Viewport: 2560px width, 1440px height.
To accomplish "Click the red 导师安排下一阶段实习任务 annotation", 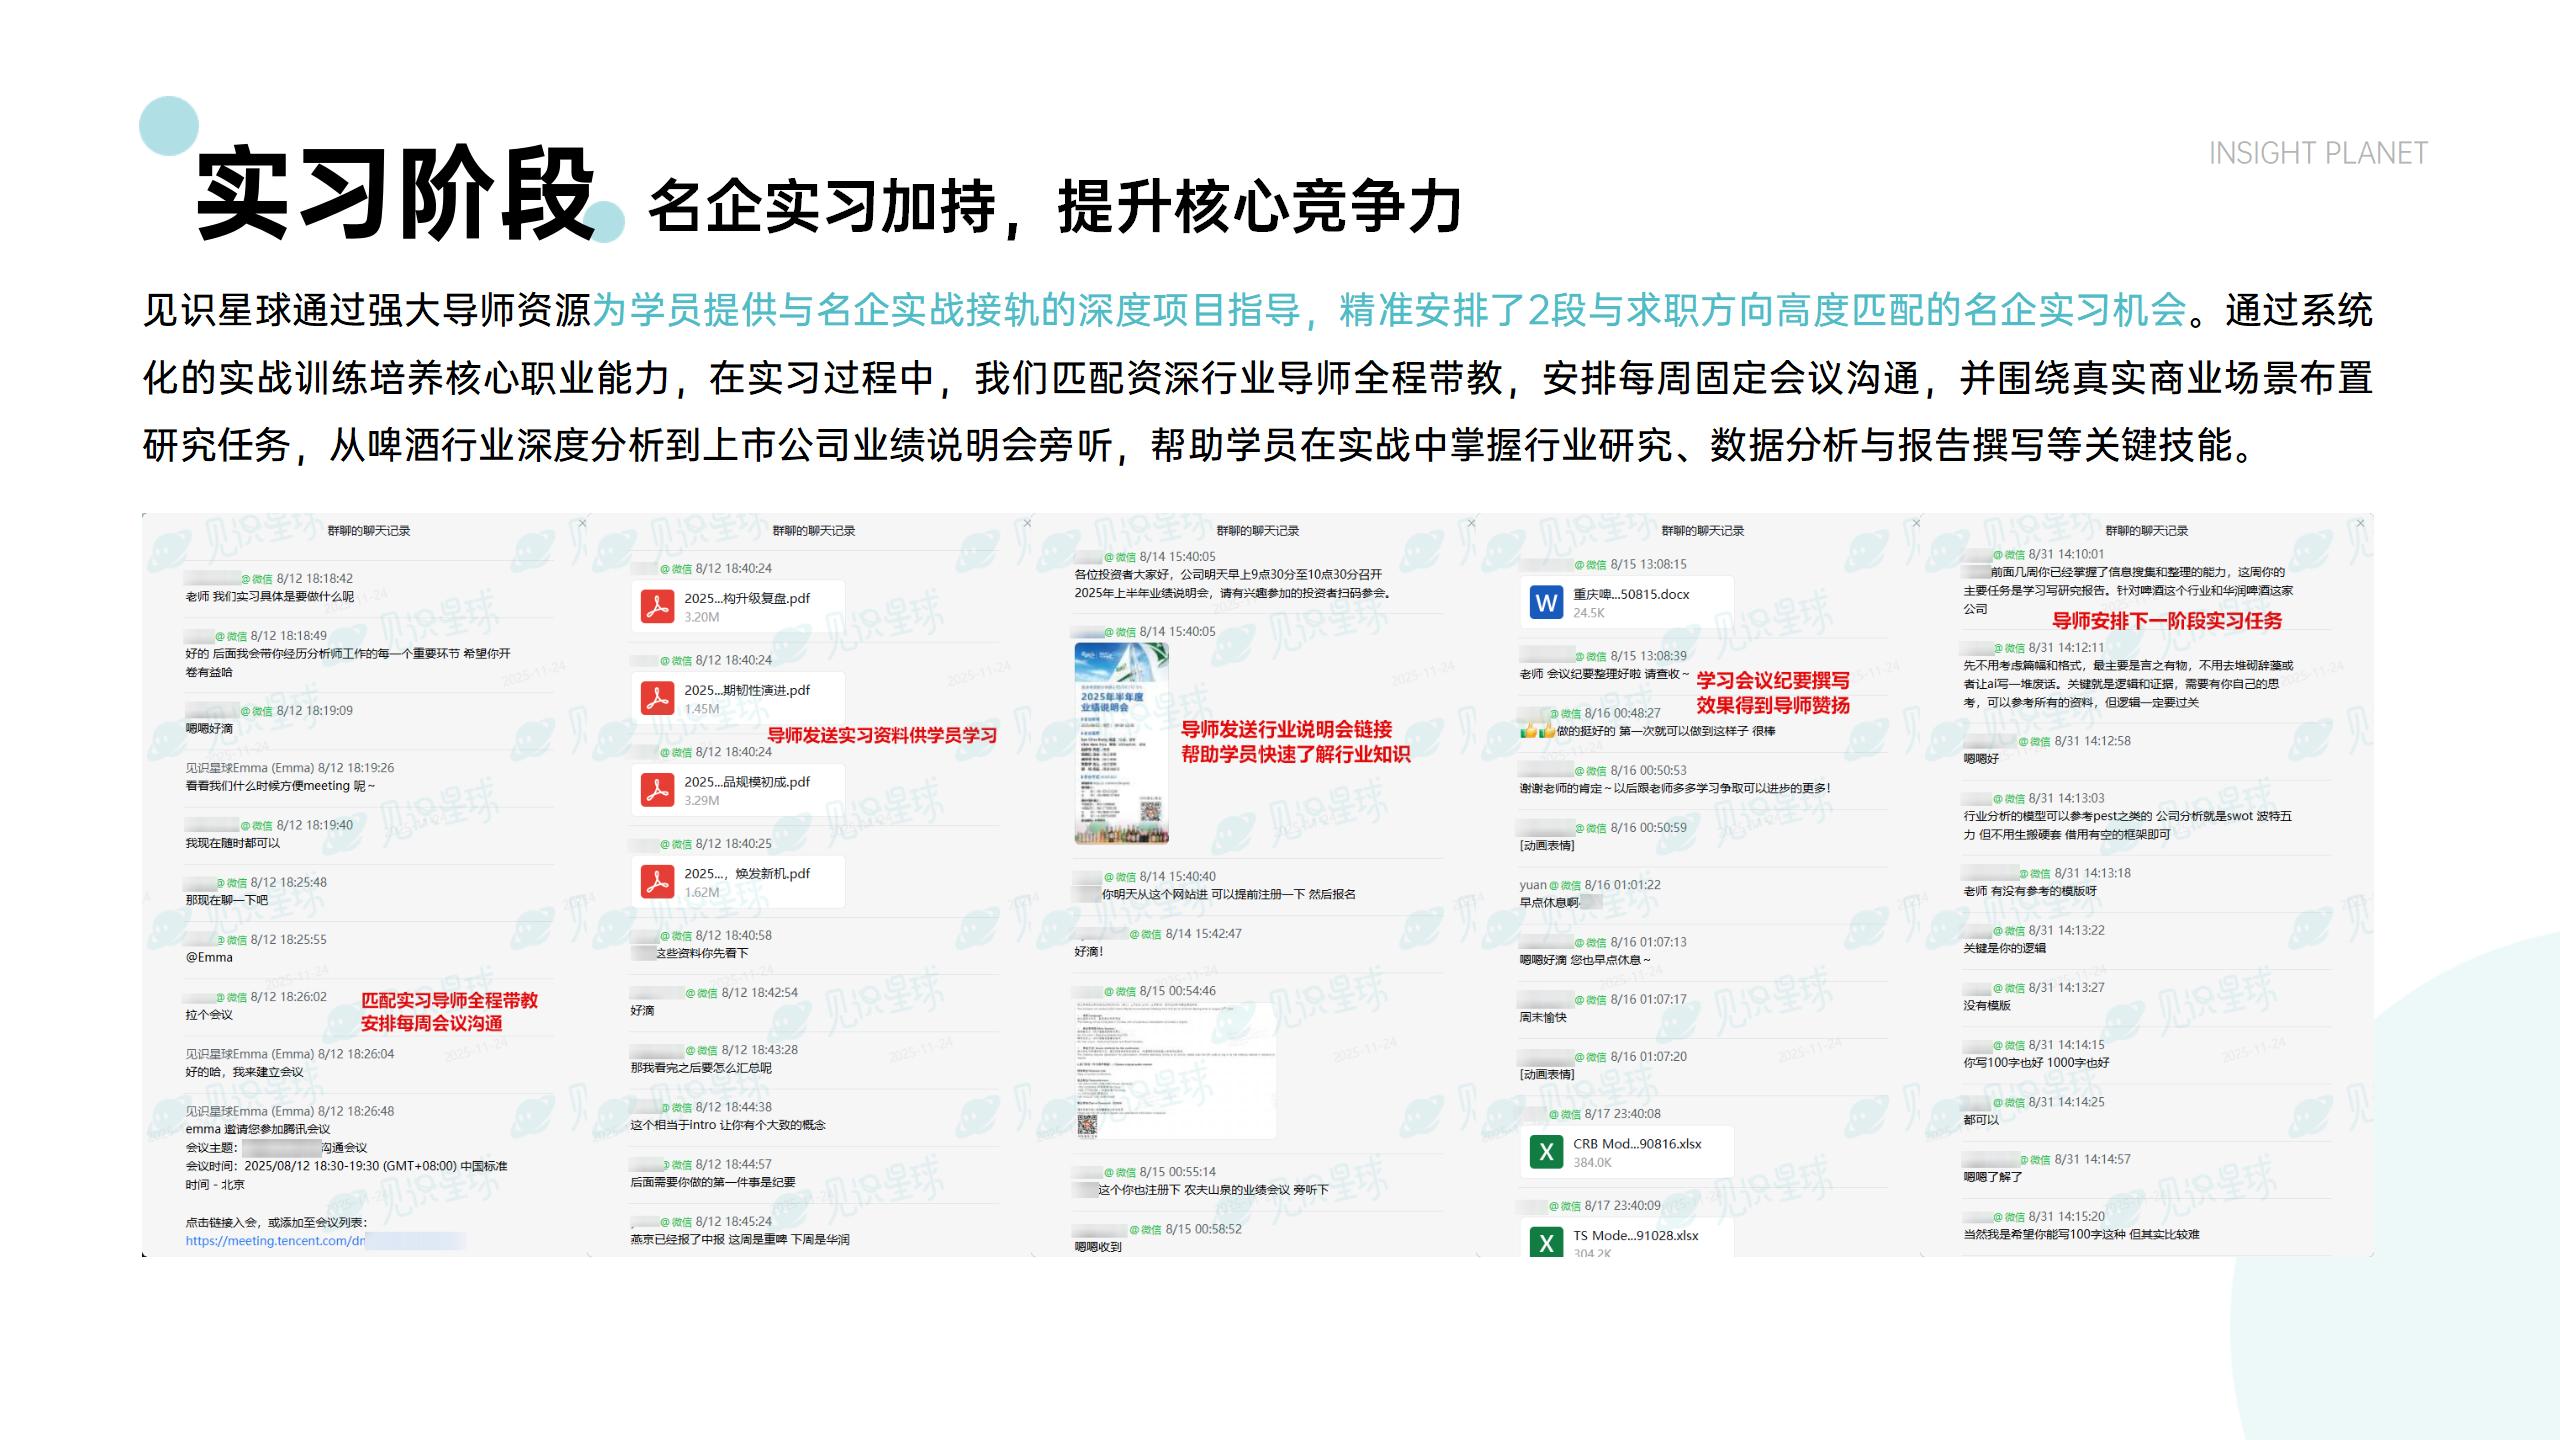I will [x=2167, y=621].
